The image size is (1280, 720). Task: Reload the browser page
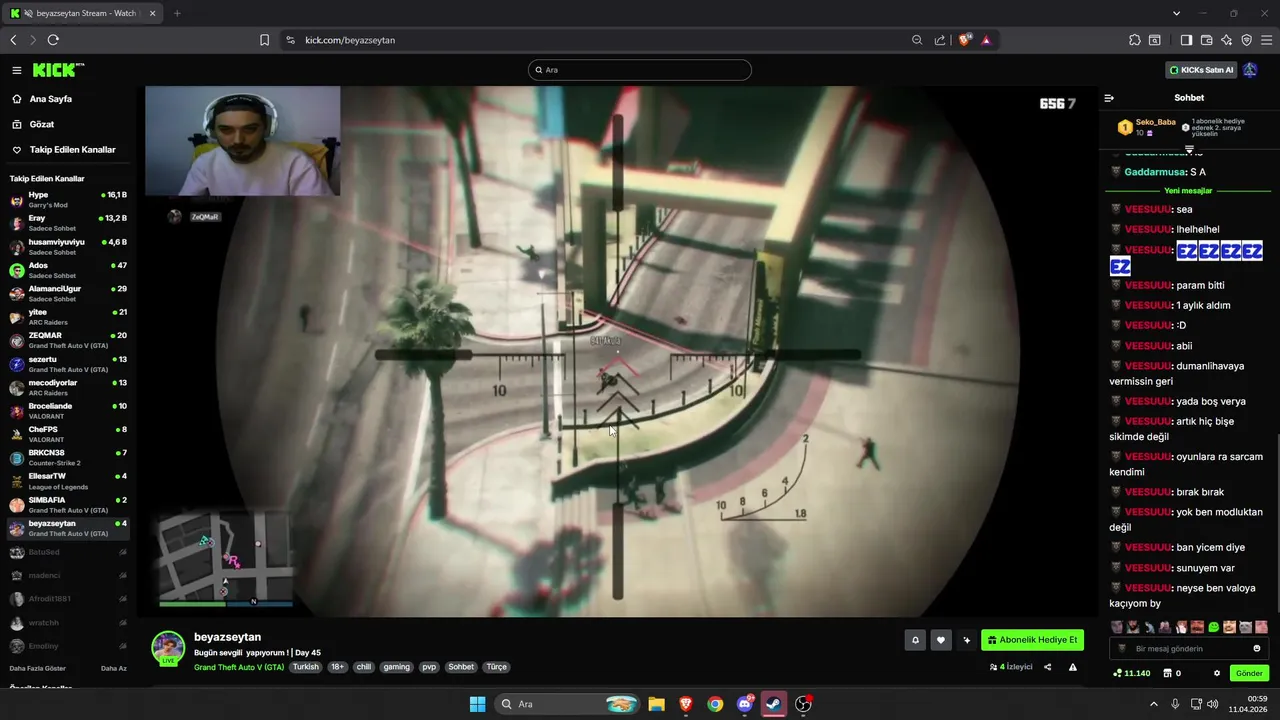(53, 40)
